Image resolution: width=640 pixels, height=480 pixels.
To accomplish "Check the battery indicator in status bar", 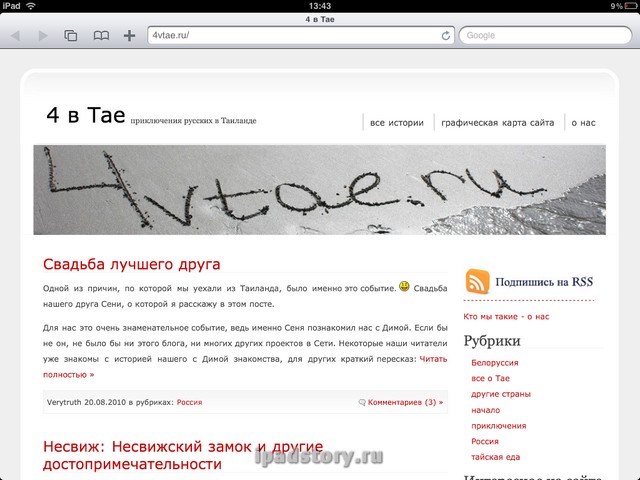I will click(630, 6).
